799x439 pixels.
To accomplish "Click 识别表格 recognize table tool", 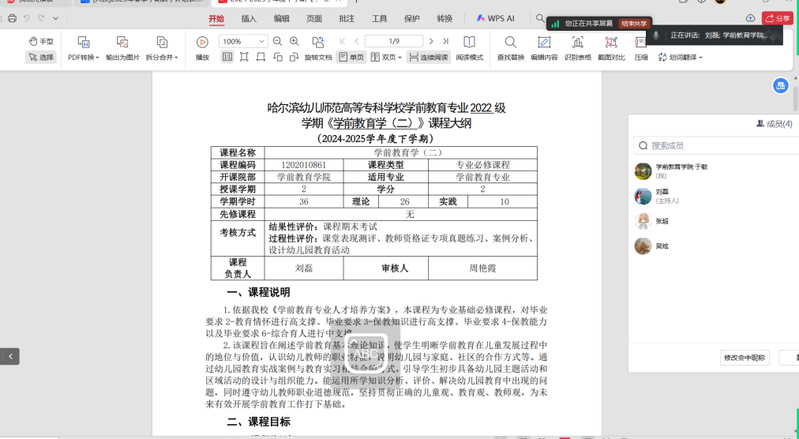I will click(577, 48).
